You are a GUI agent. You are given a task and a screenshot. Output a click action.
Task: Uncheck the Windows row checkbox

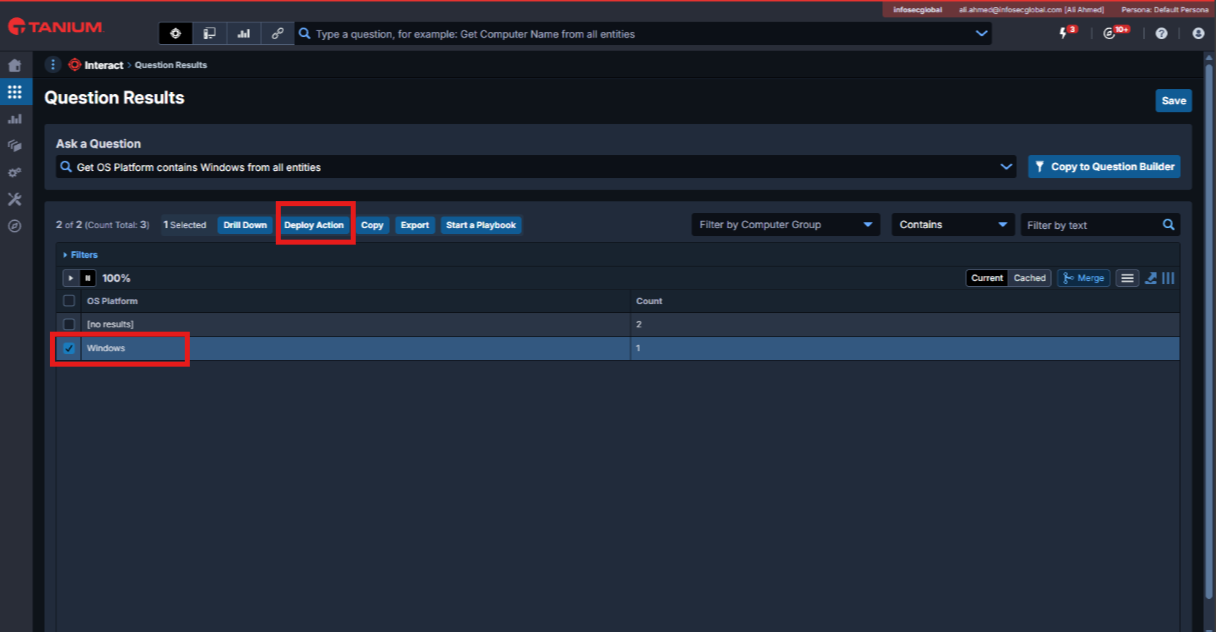[x=69, y=348]
